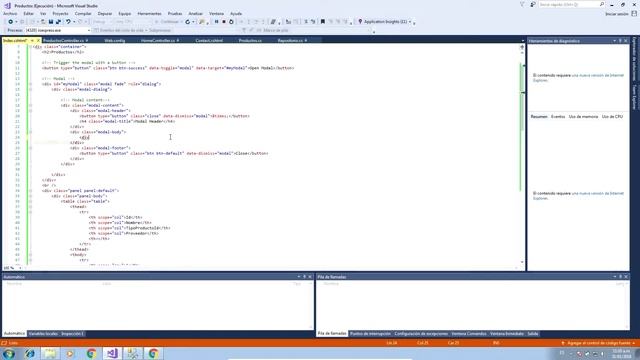Open the Ventana menu

(x=216, y=13)
